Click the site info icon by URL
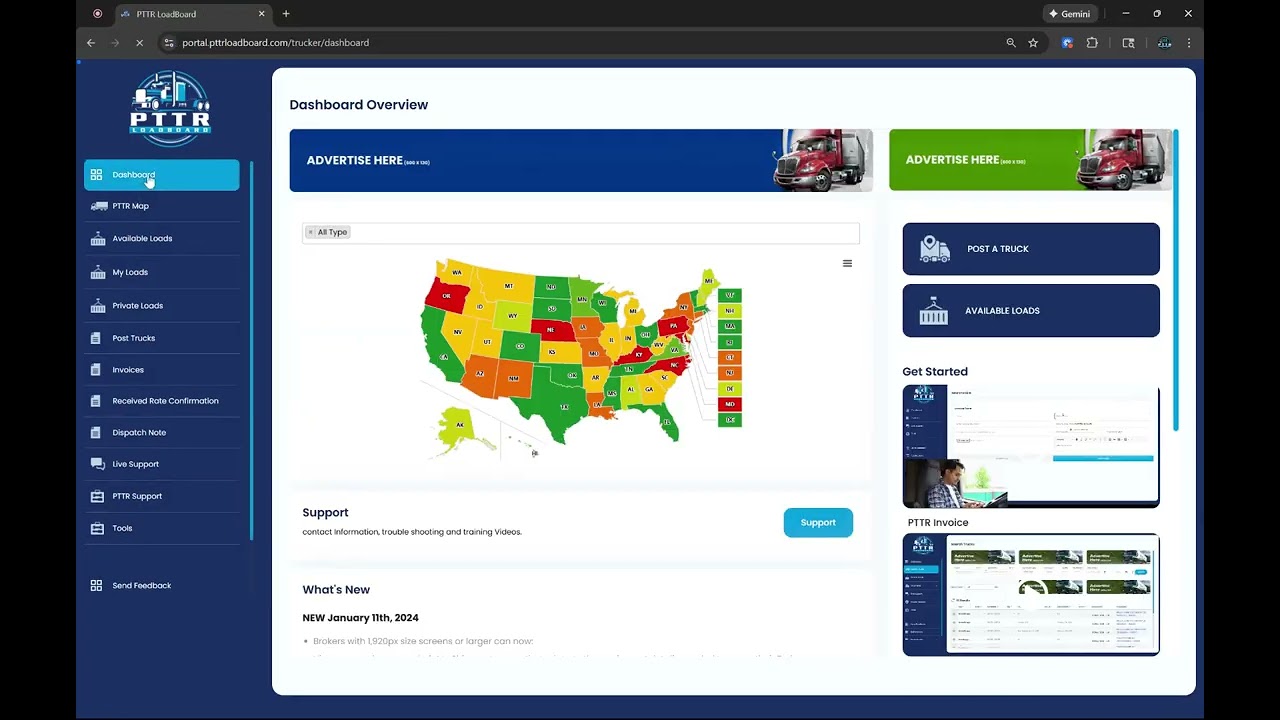The width and height of the screenshot is (1280, 720). tap(169, 43)
